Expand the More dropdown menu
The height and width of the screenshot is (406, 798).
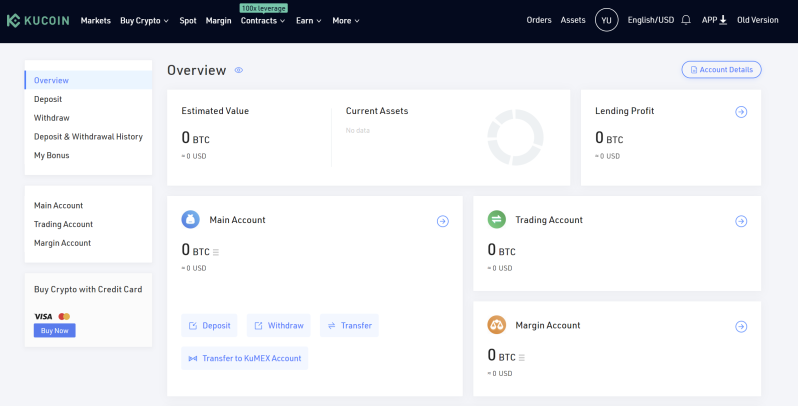[x=346, y=20]
